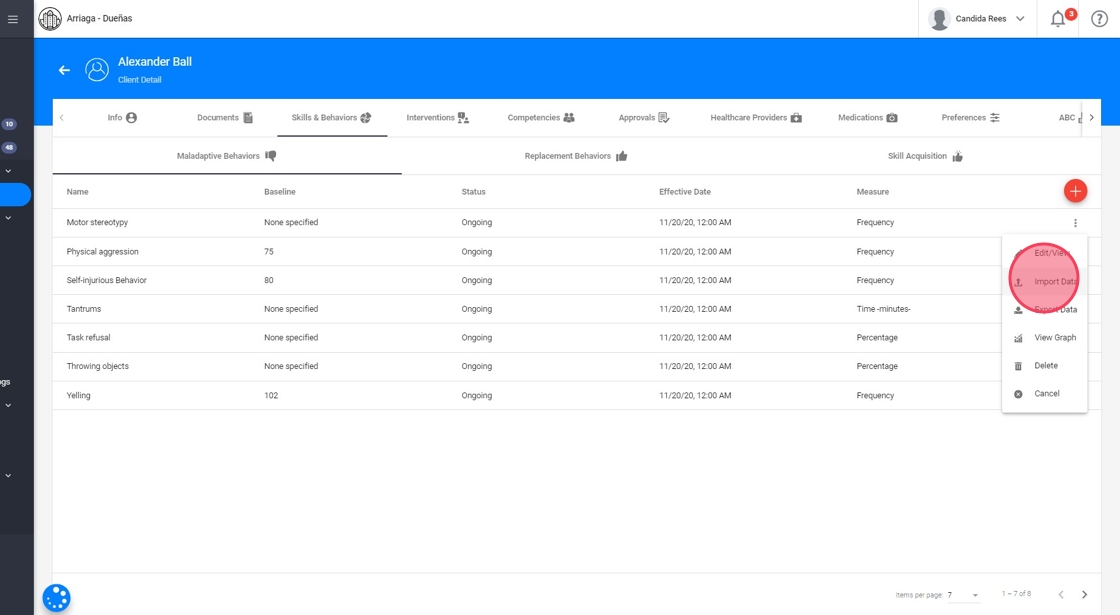Viewport: 1120px width, 615px height.
Task: Select View Graph in the row menu
Action: [1044, 337]
